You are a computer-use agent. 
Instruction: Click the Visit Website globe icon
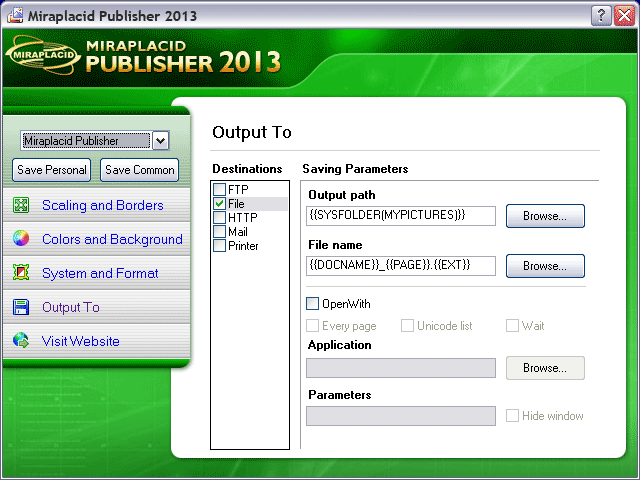(21, 340)
